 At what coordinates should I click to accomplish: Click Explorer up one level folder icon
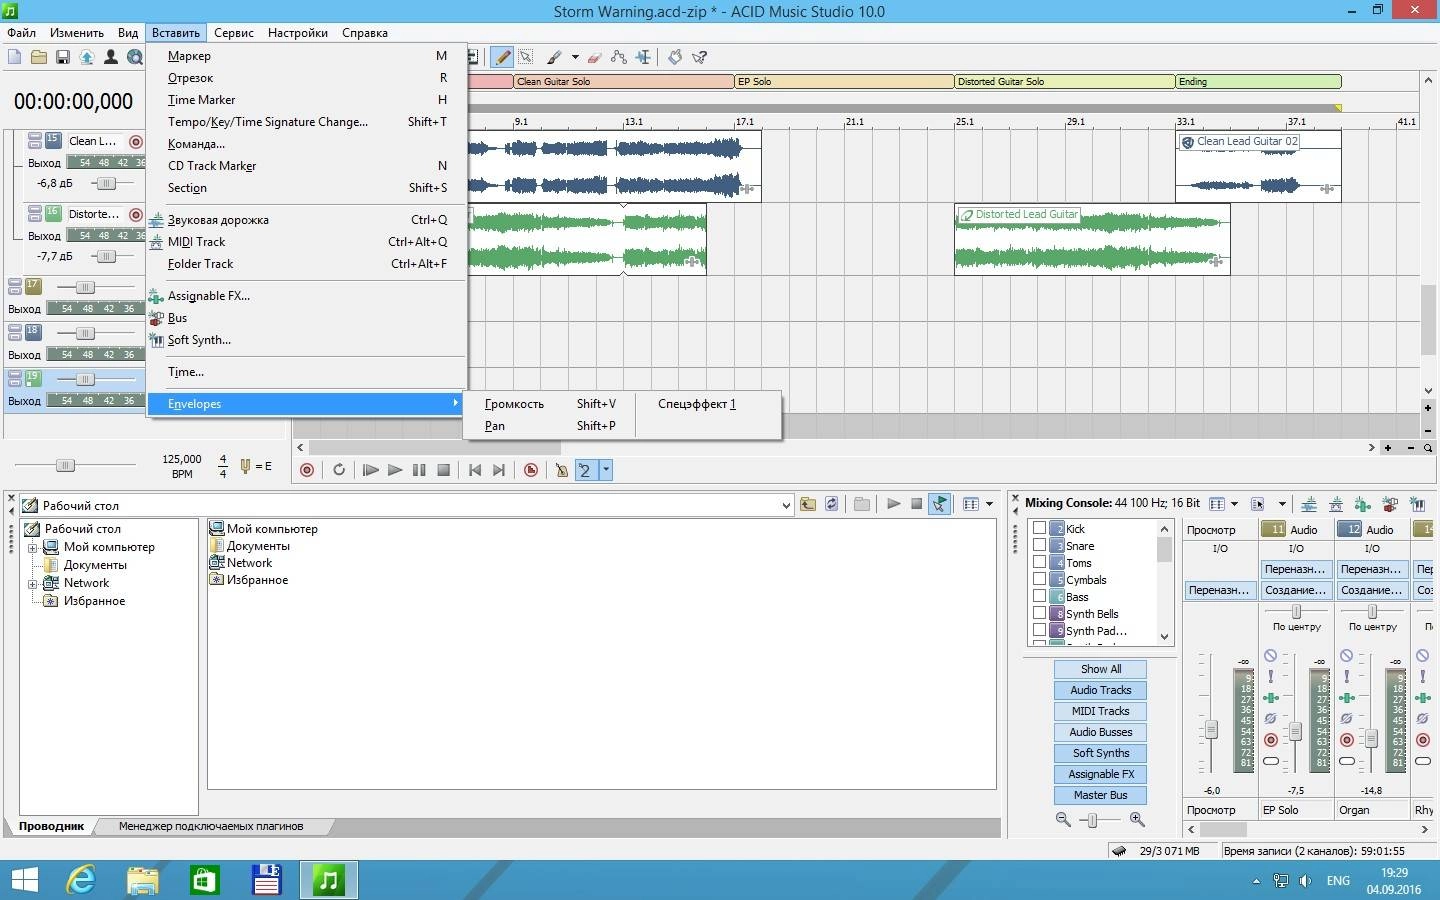[x=807, y=504]
